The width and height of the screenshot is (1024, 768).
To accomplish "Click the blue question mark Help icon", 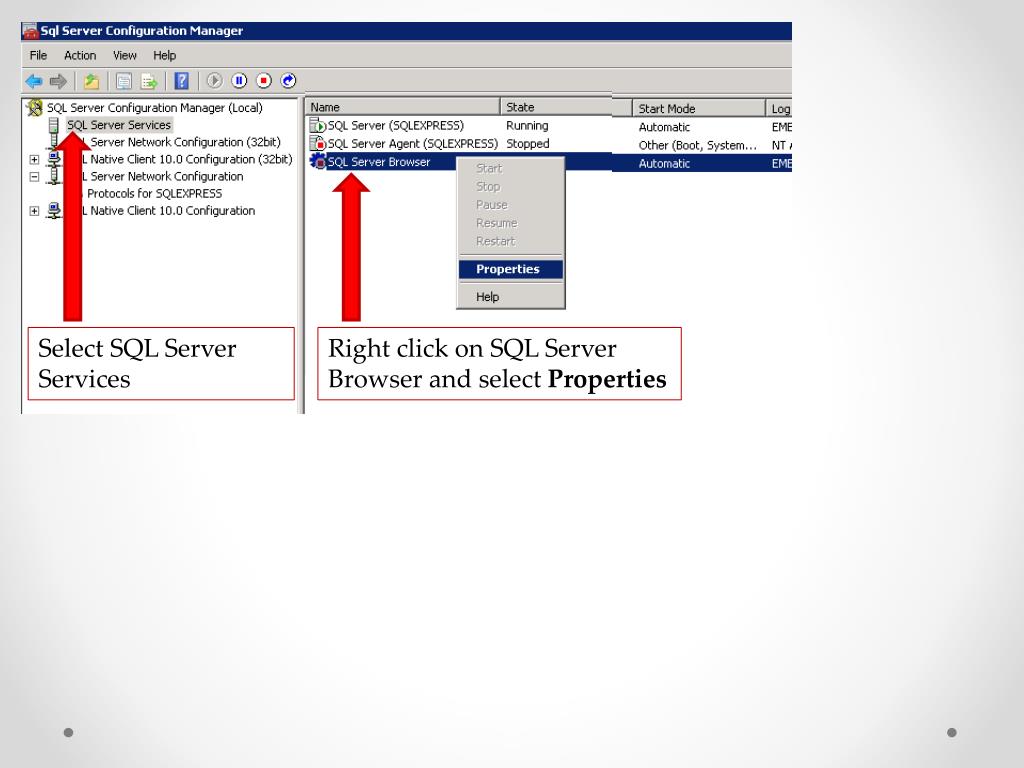I will pyautogui.click(x=182, y=80).
